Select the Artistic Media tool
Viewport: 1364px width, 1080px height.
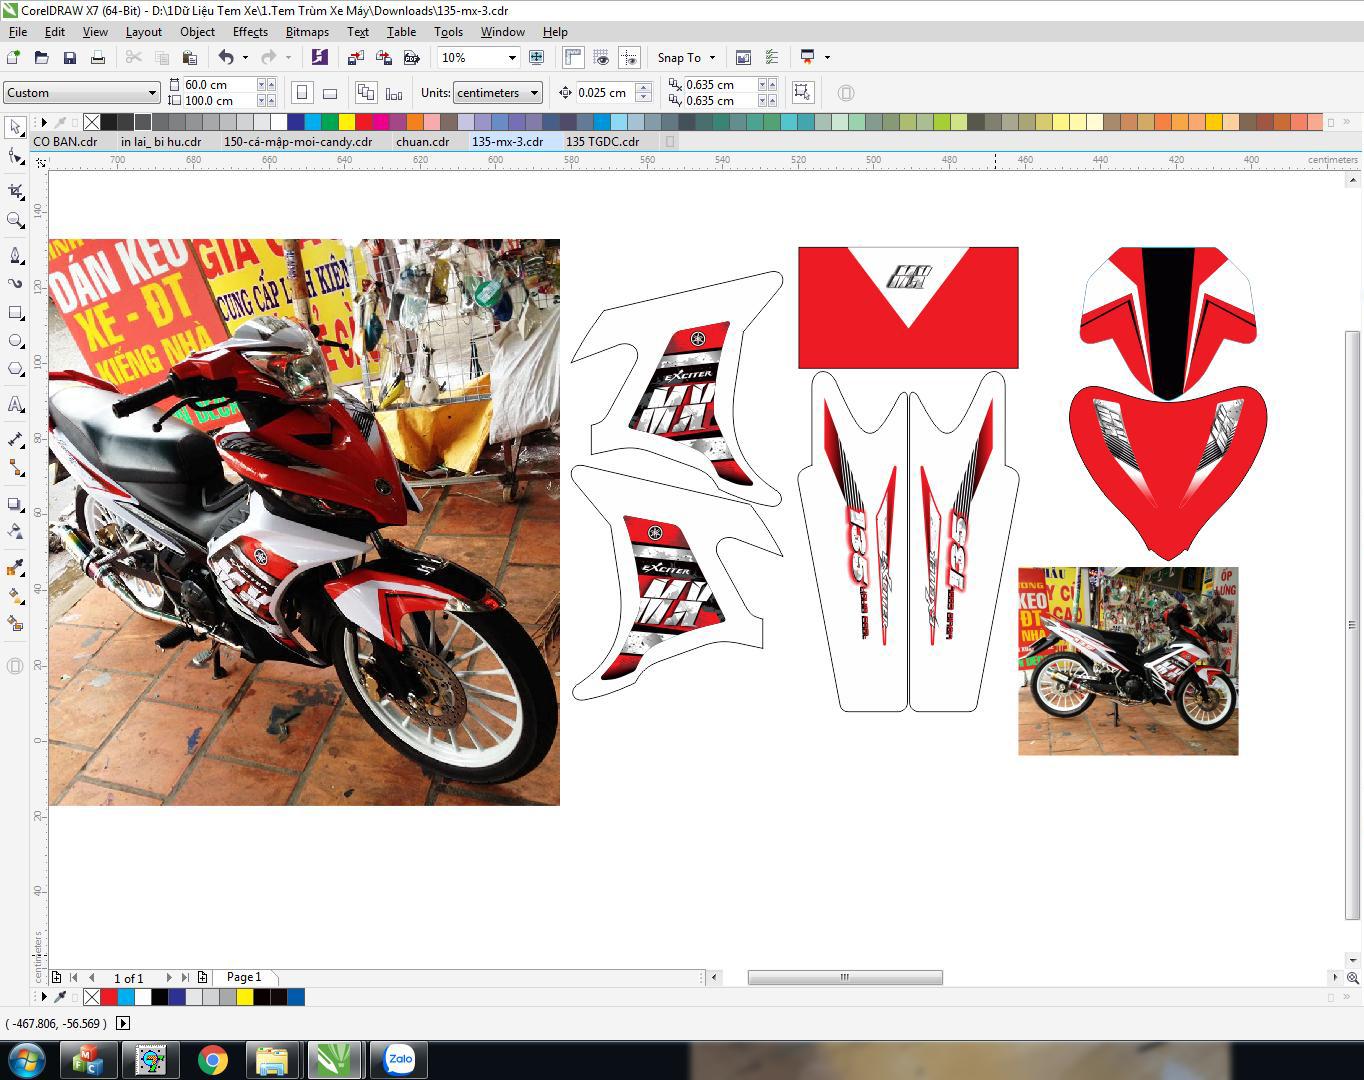tap(15, 284)
